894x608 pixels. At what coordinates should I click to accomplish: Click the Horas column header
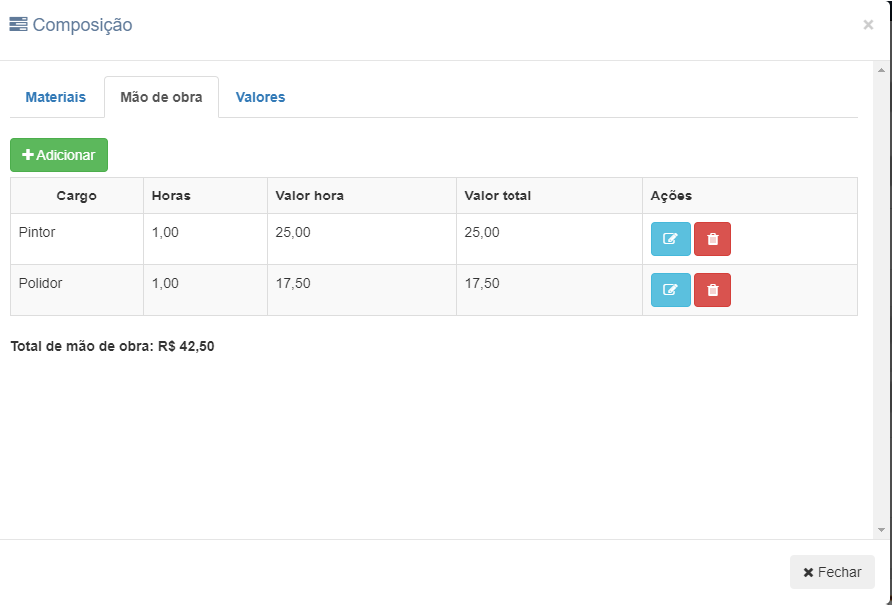[171, 196]
